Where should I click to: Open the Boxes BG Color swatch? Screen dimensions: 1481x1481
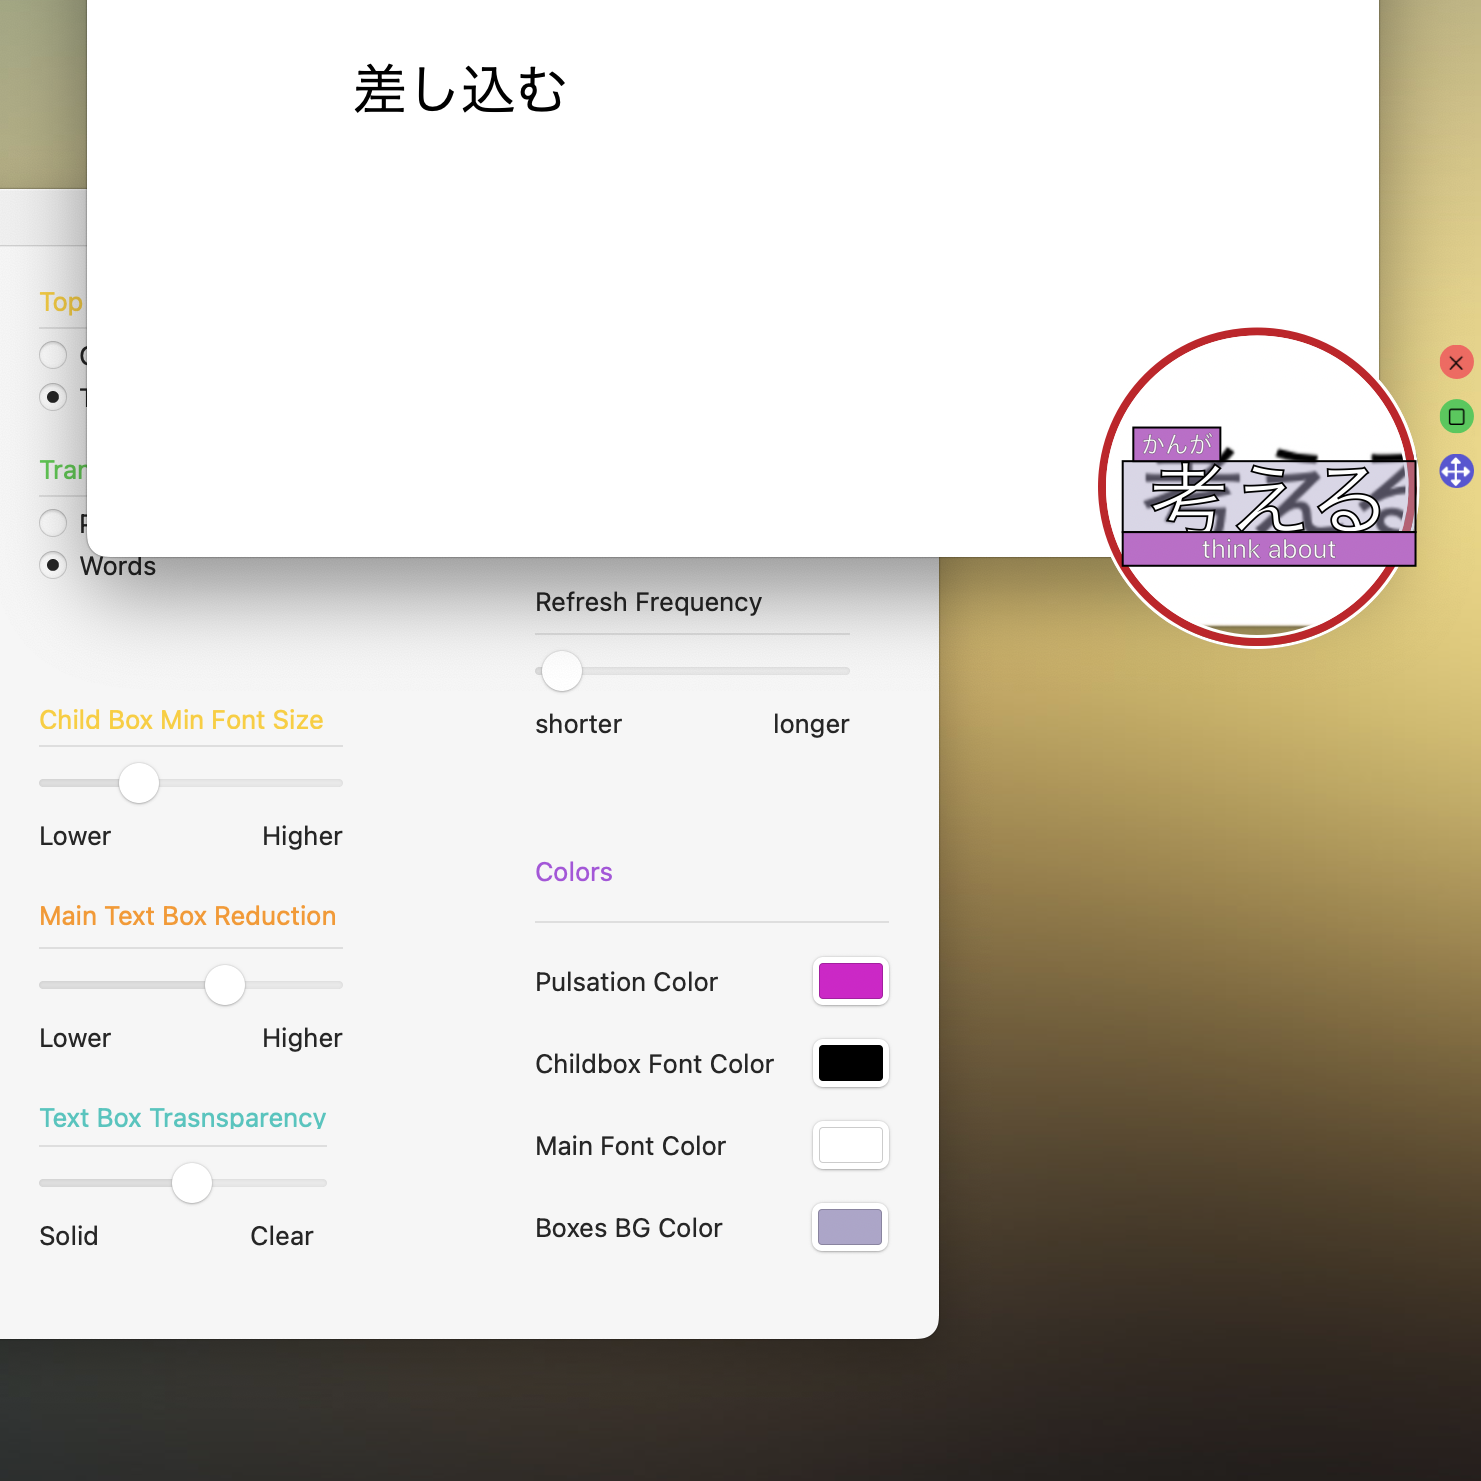coord(850,1227)
